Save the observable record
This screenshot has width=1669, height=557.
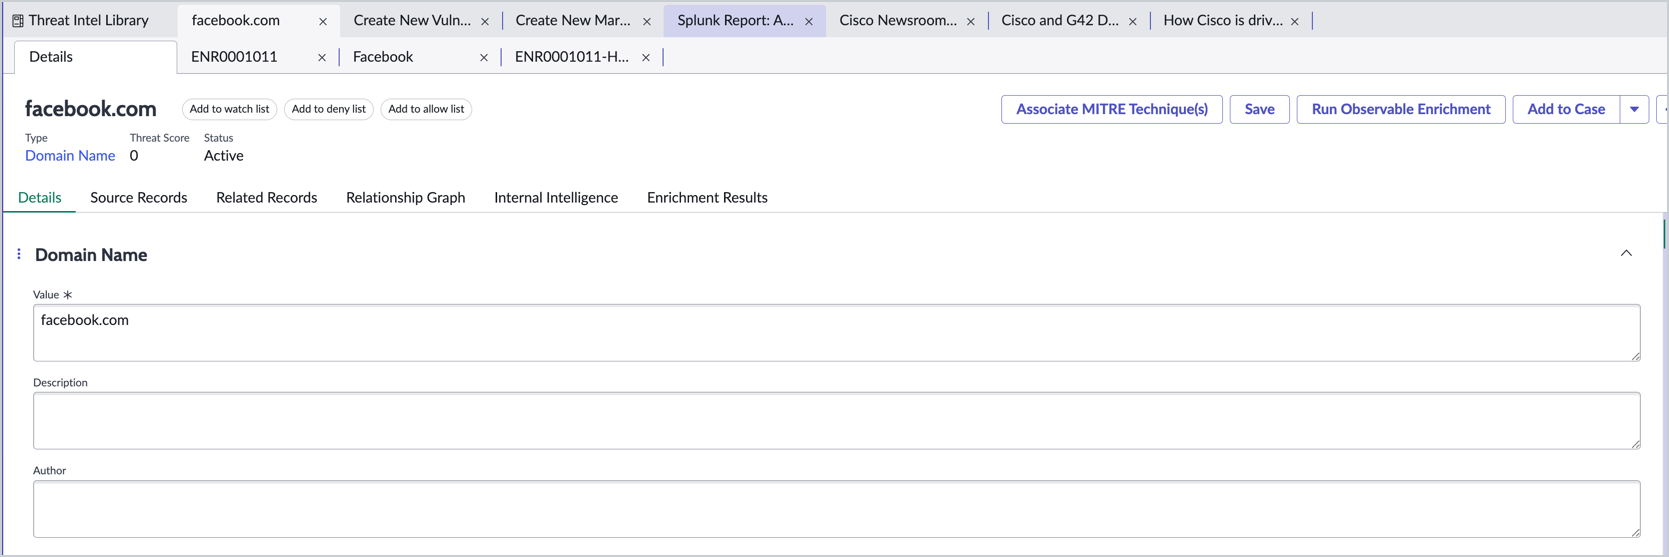1259,109
